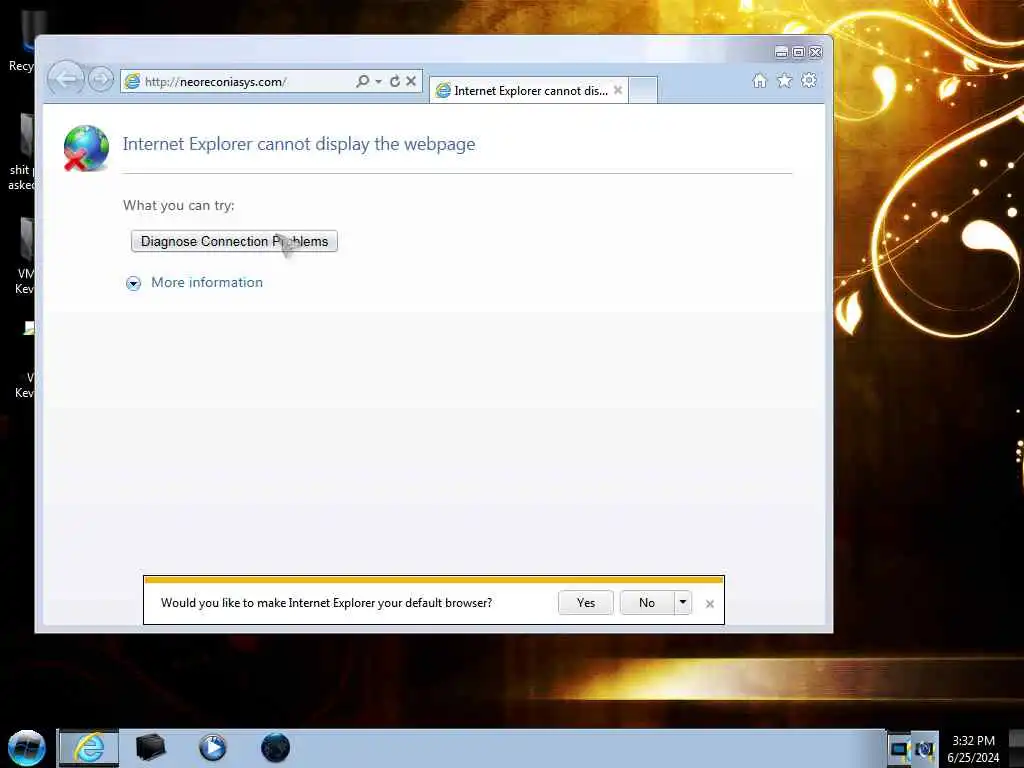
Task: Go back with the browser Back arrow
Action: click(66, 80)
